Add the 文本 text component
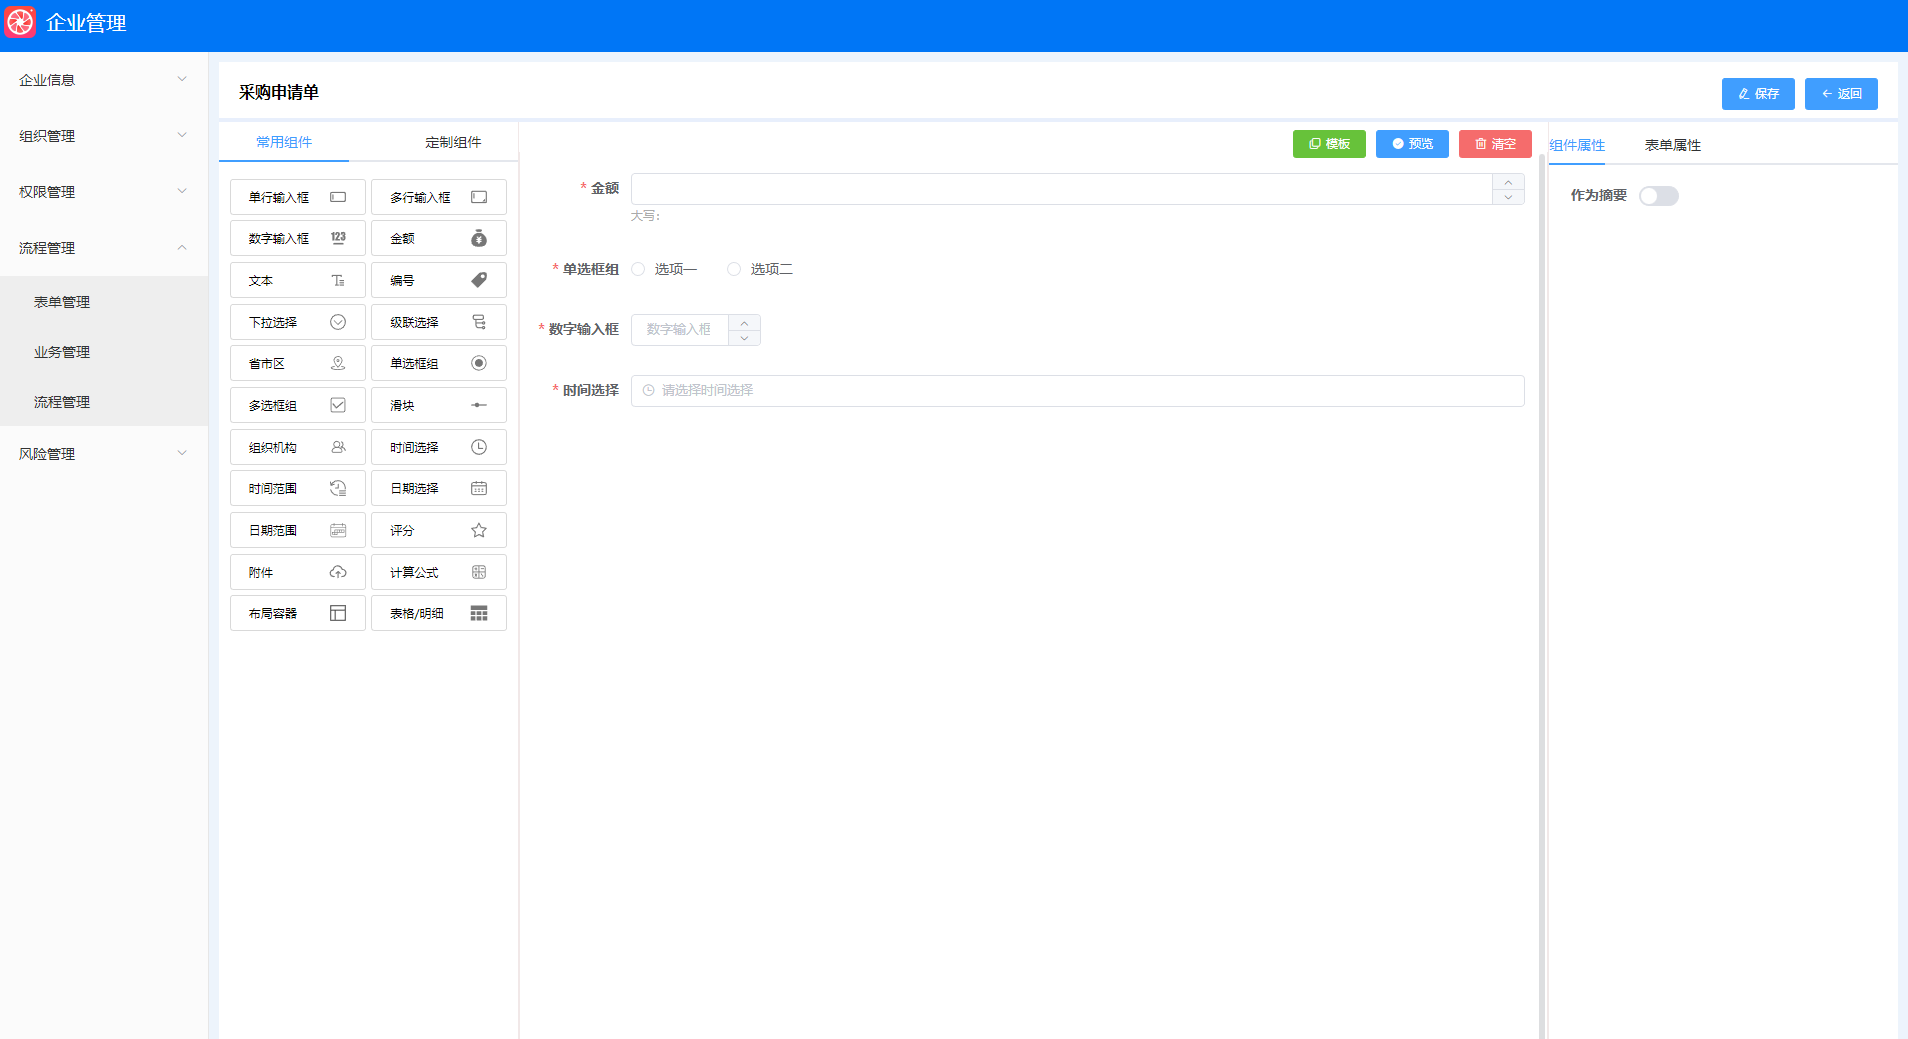Image resolution: width=1908 pixels, height=1039 pixels. 298,280
